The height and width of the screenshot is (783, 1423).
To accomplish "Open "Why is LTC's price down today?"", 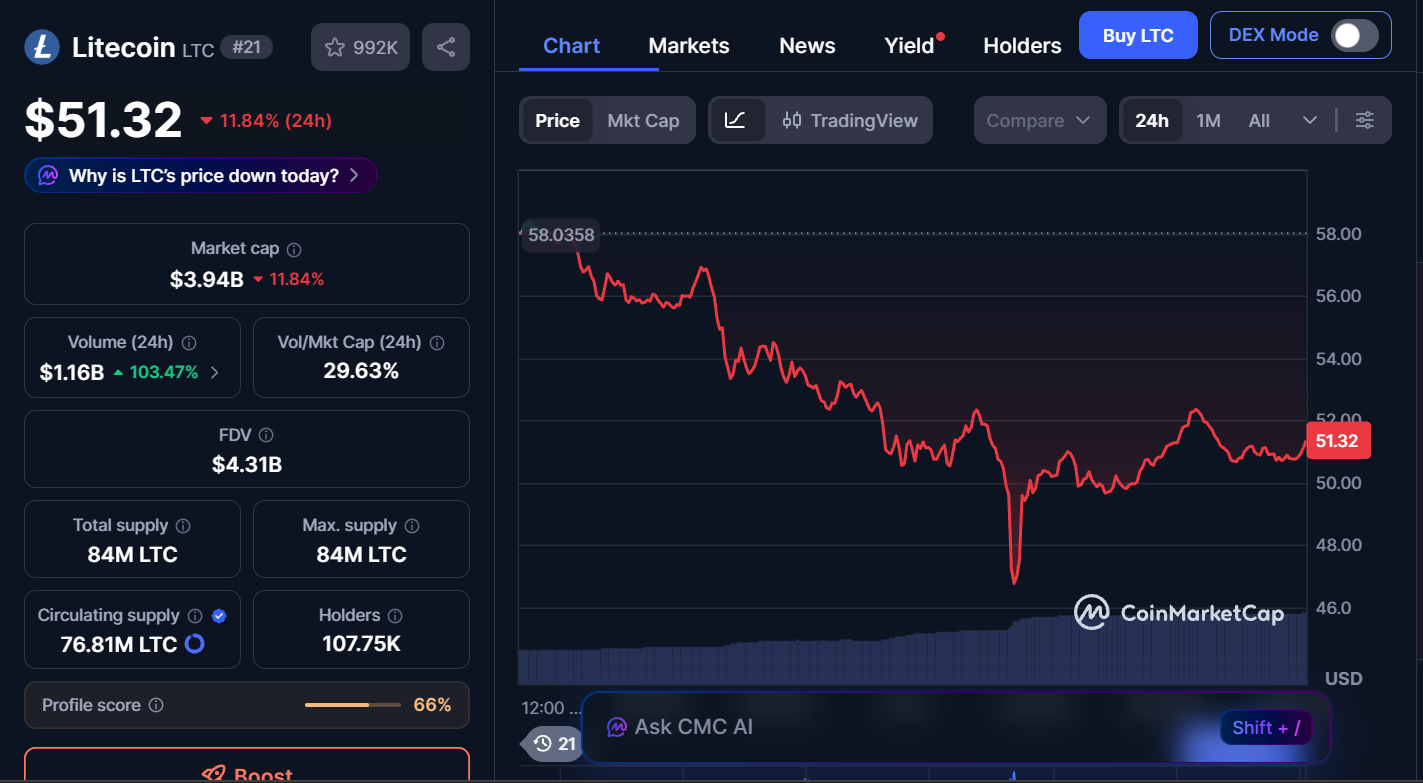I will tap(202, 176).
